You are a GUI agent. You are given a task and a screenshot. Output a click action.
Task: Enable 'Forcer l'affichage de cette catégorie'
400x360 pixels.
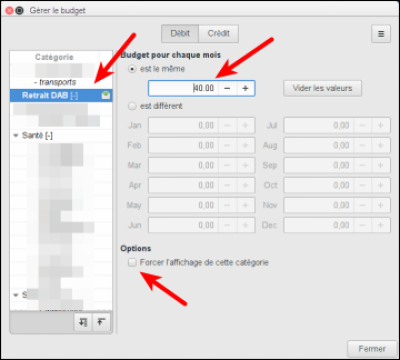tap(132, 263)
